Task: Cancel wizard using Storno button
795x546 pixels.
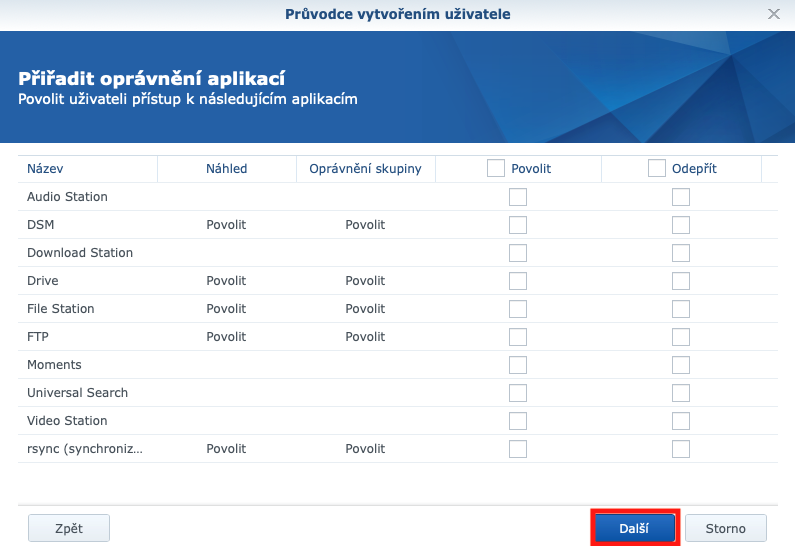Action: point(726,527)
